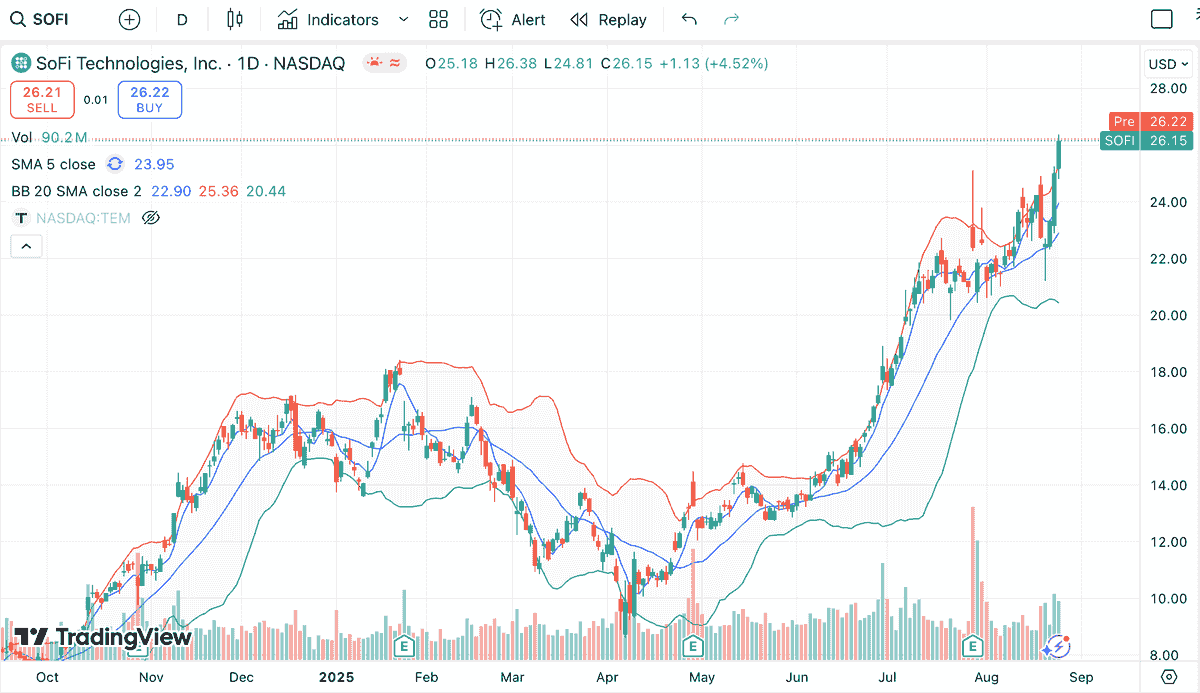Click the Alert label in the toolbar
The height and width of the screenshot is (693, 1200).
[x=528, y=20]
